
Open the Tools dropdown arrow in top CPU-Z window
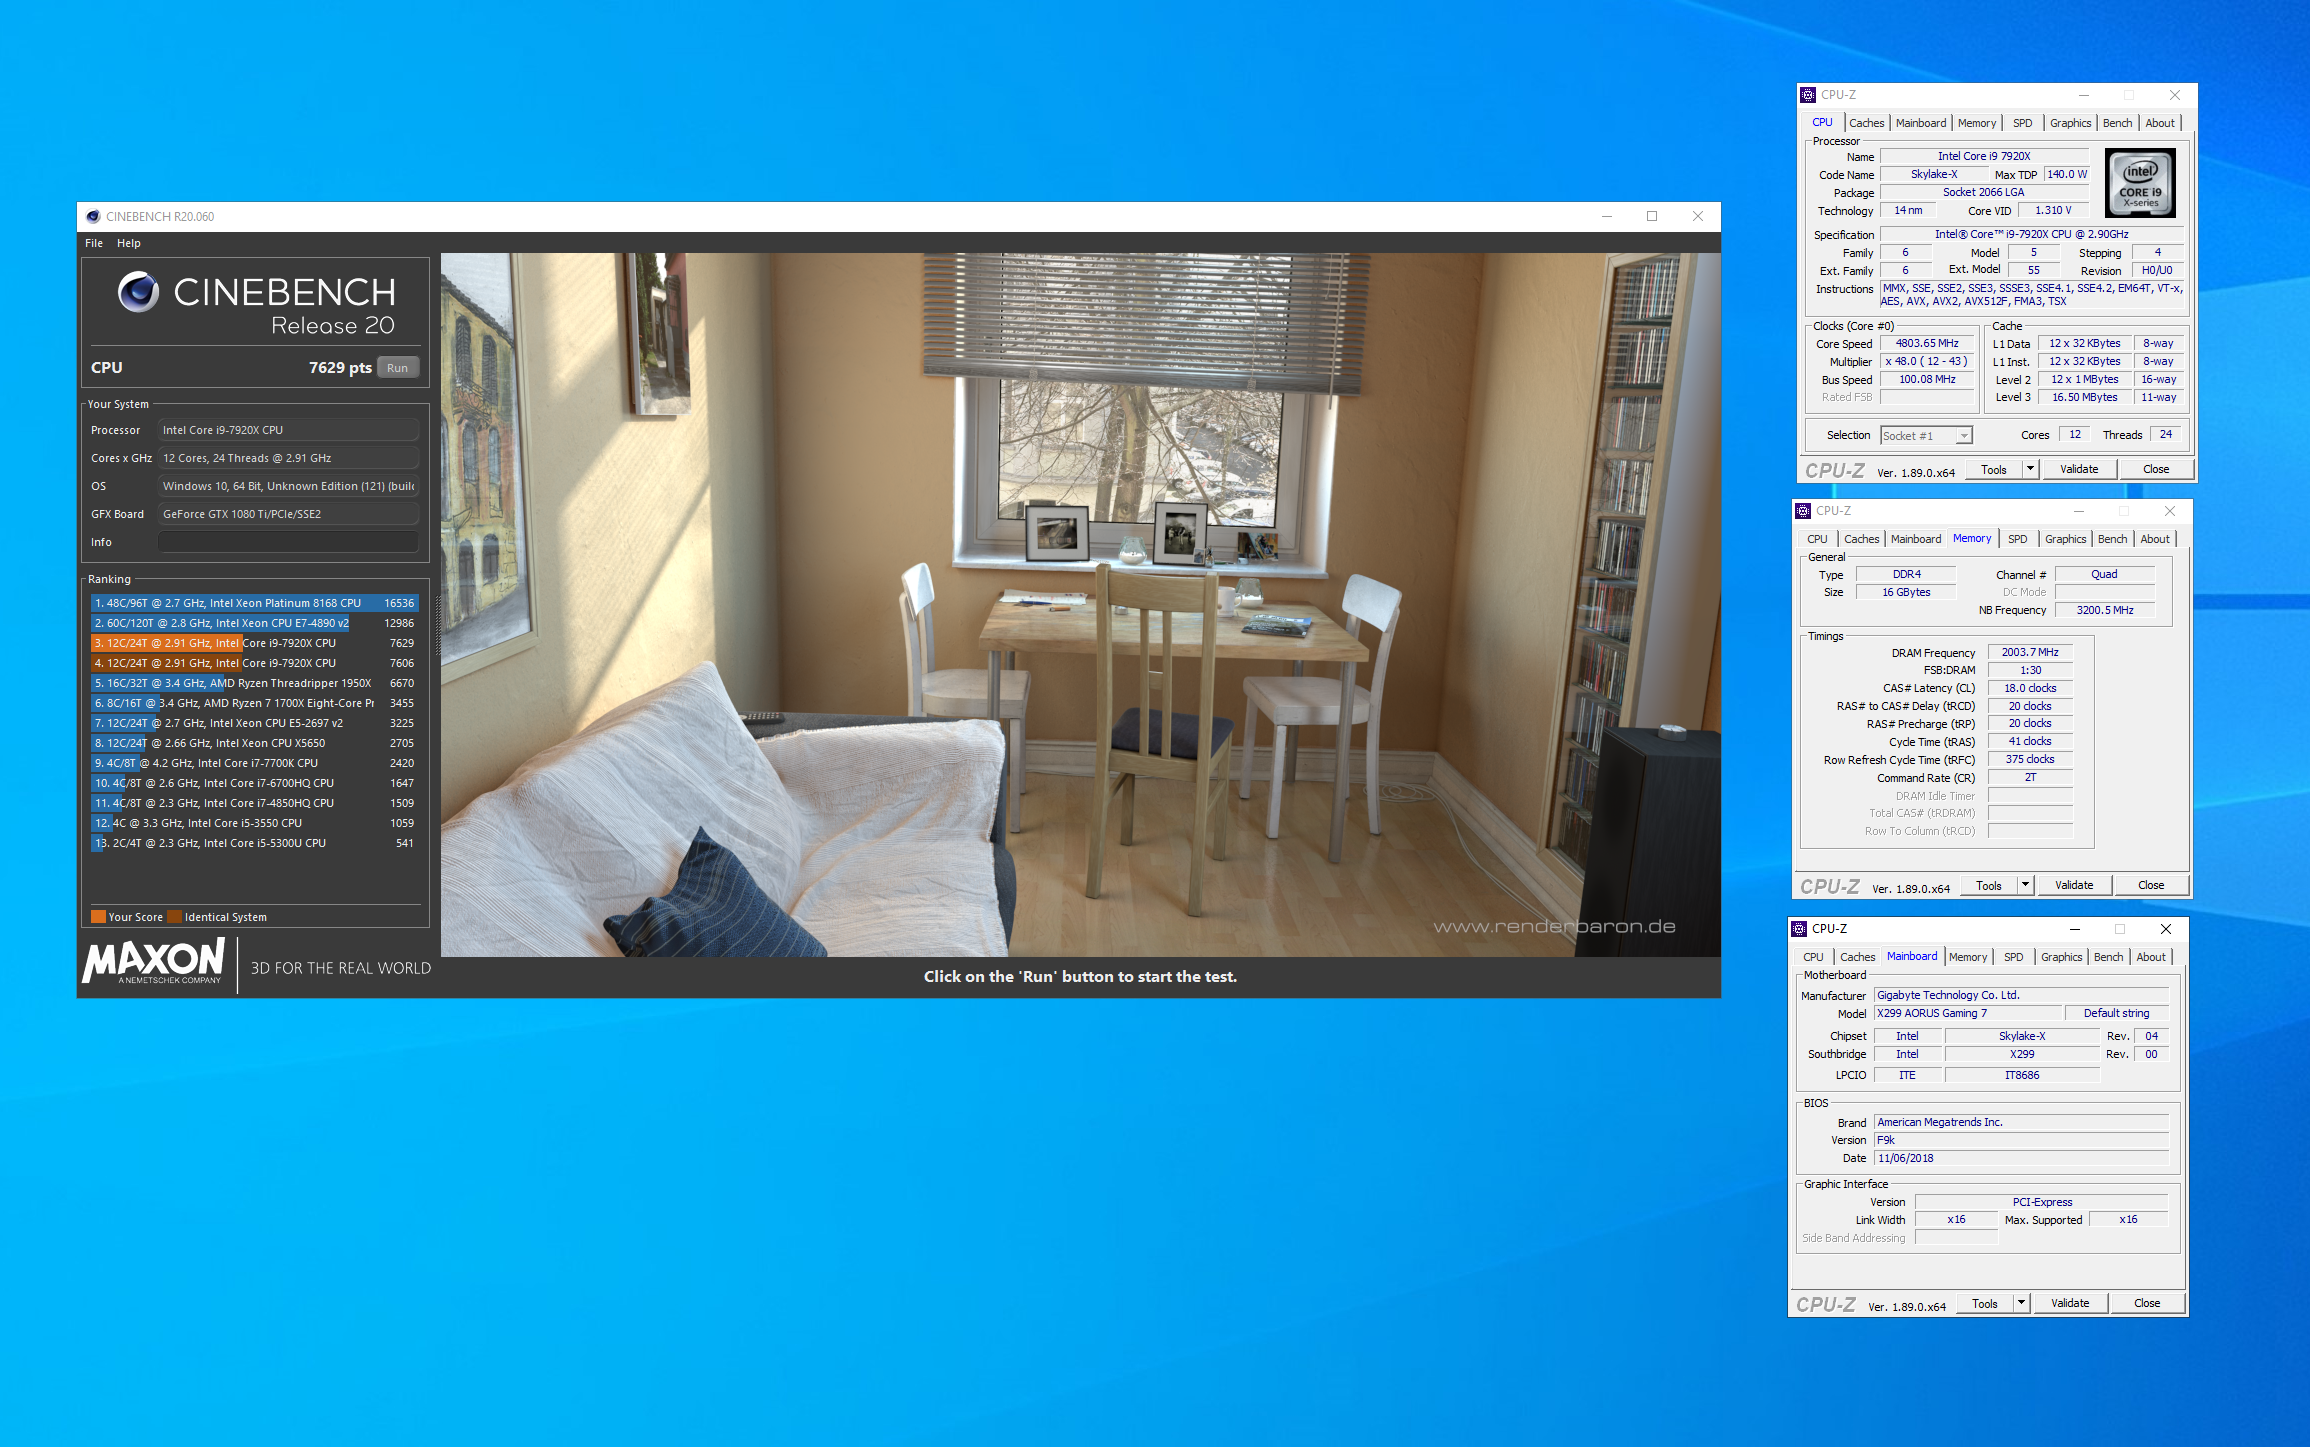point(2030,469)
